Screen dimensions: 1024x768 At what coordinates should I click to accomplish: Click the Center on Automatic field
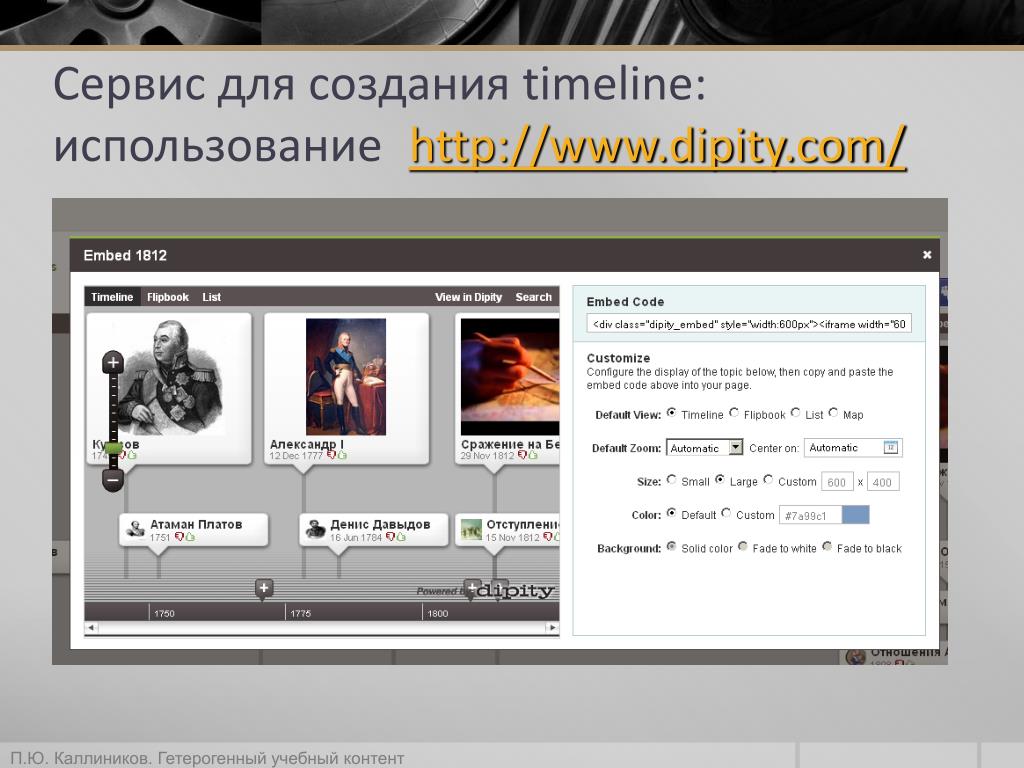pos(853,447)
